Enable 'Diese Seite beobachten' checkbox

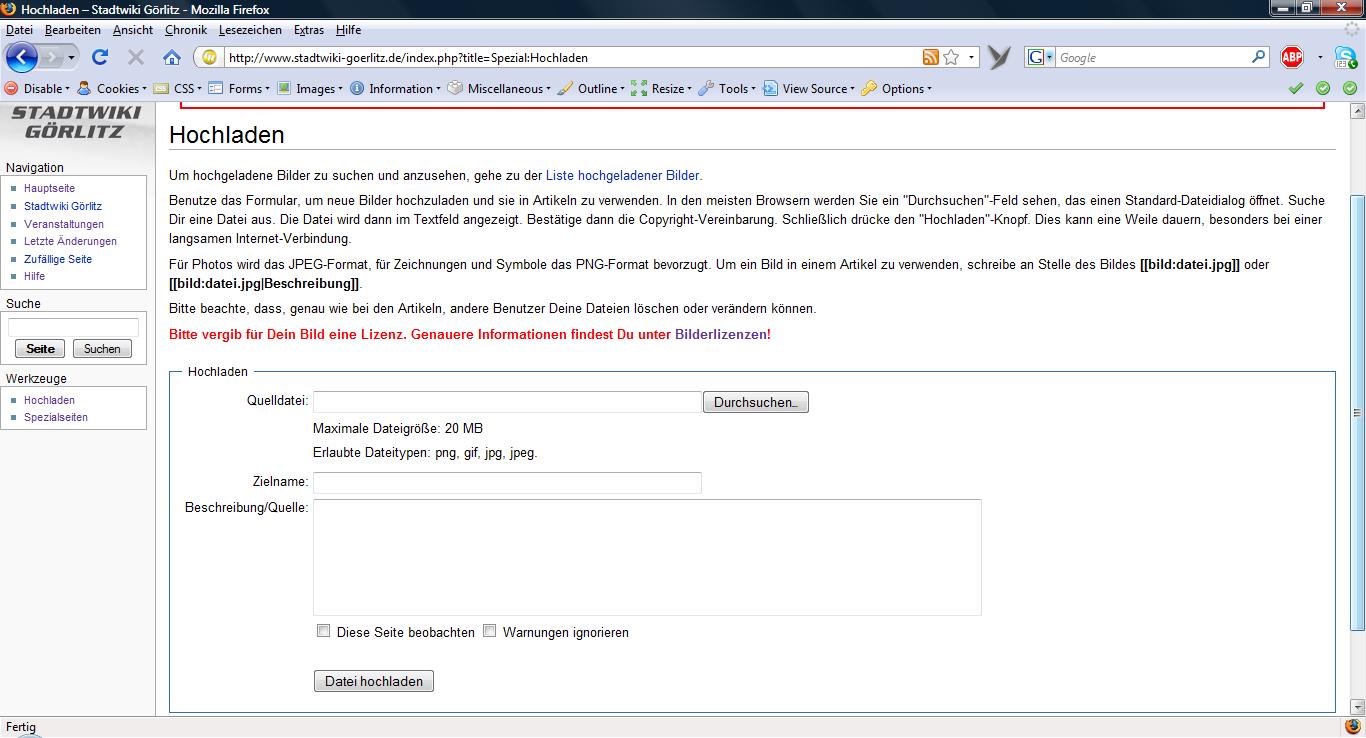pyautogui.click(x=323, y=631)
